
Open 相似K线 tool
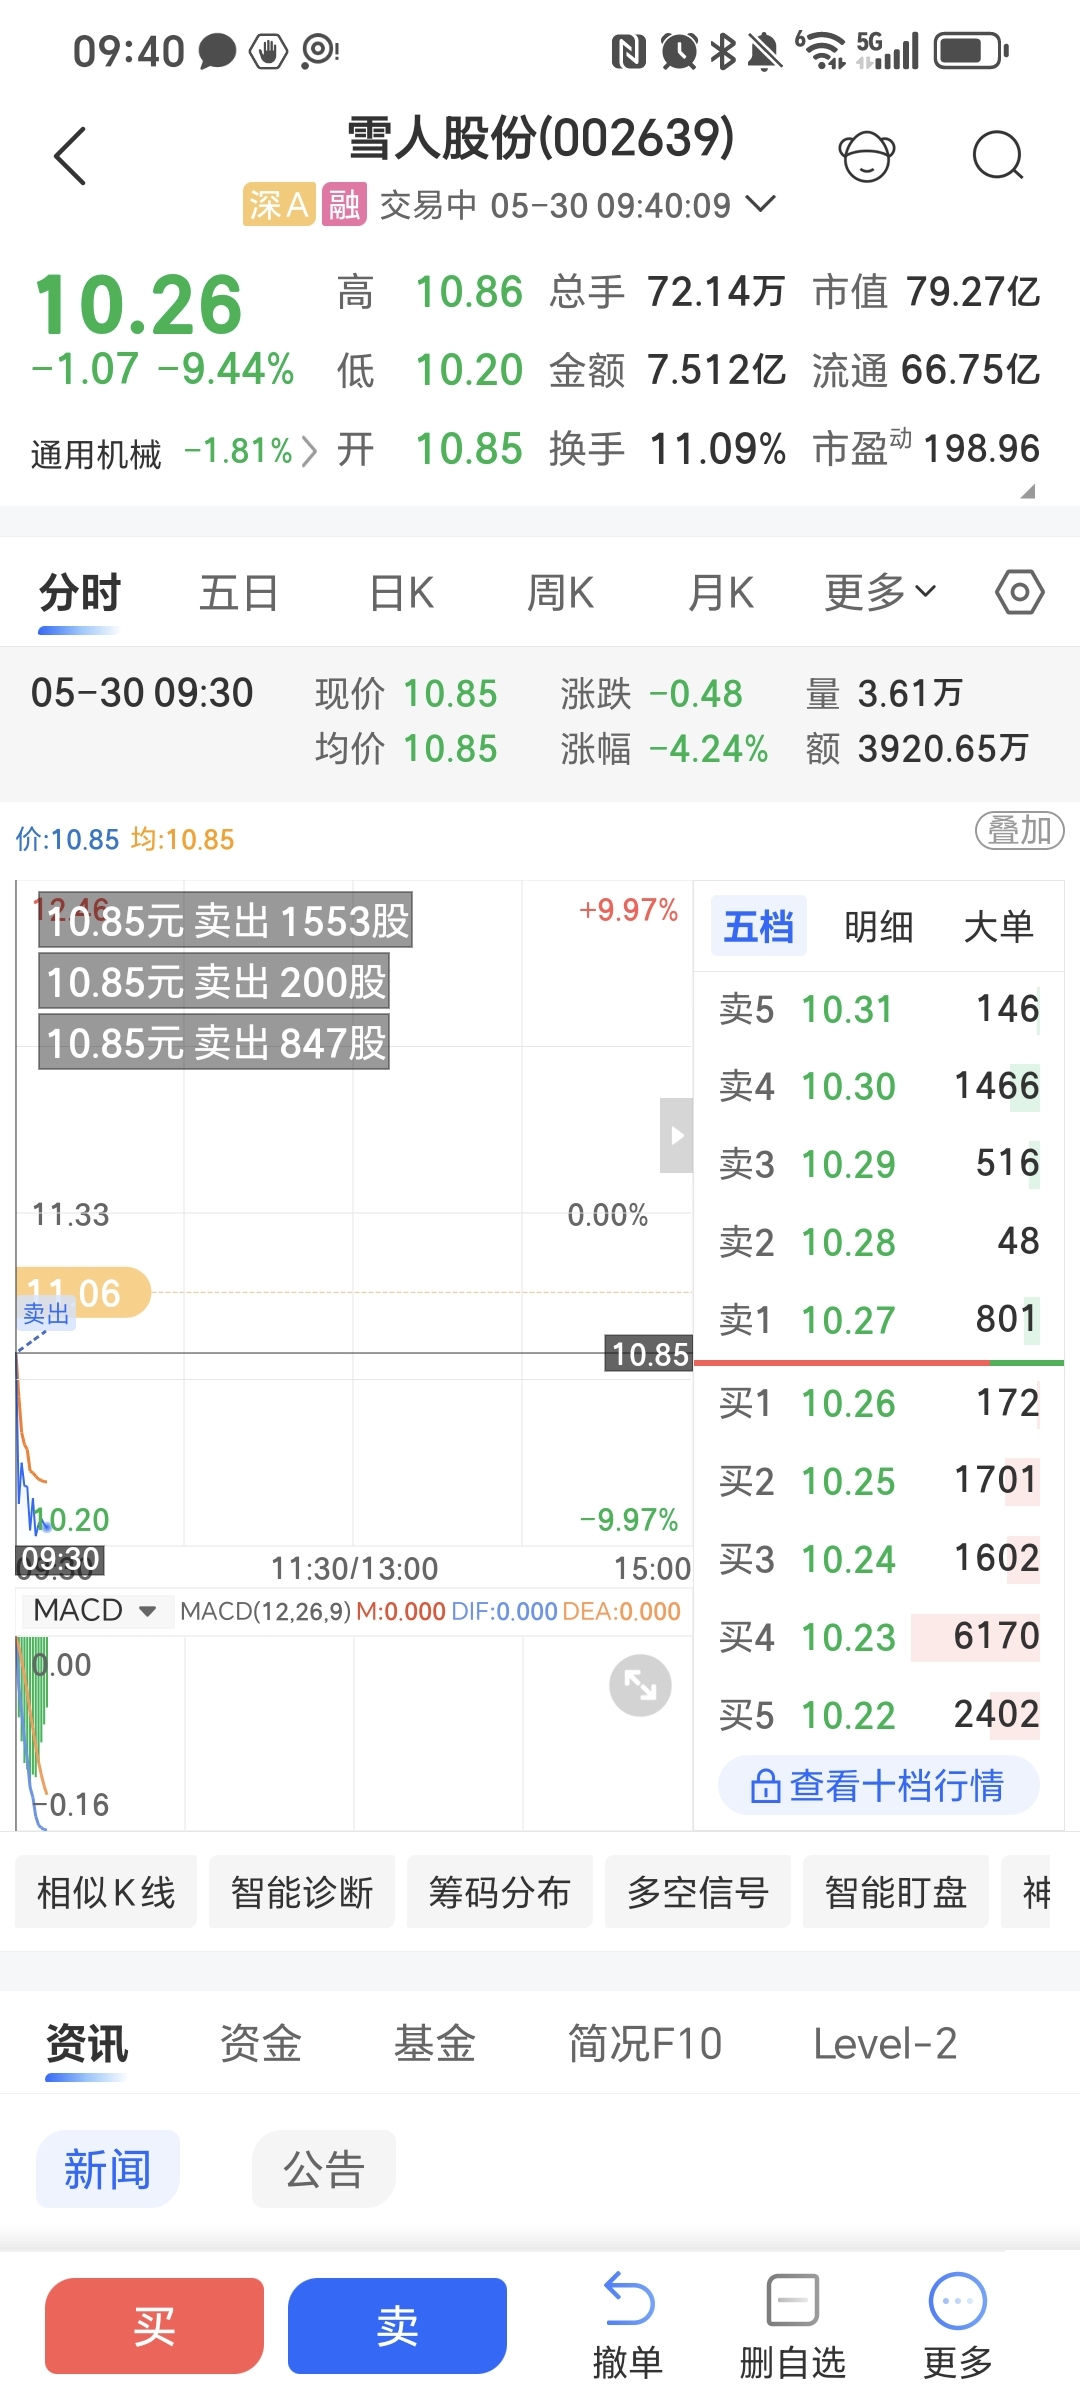click(106, 1892)
